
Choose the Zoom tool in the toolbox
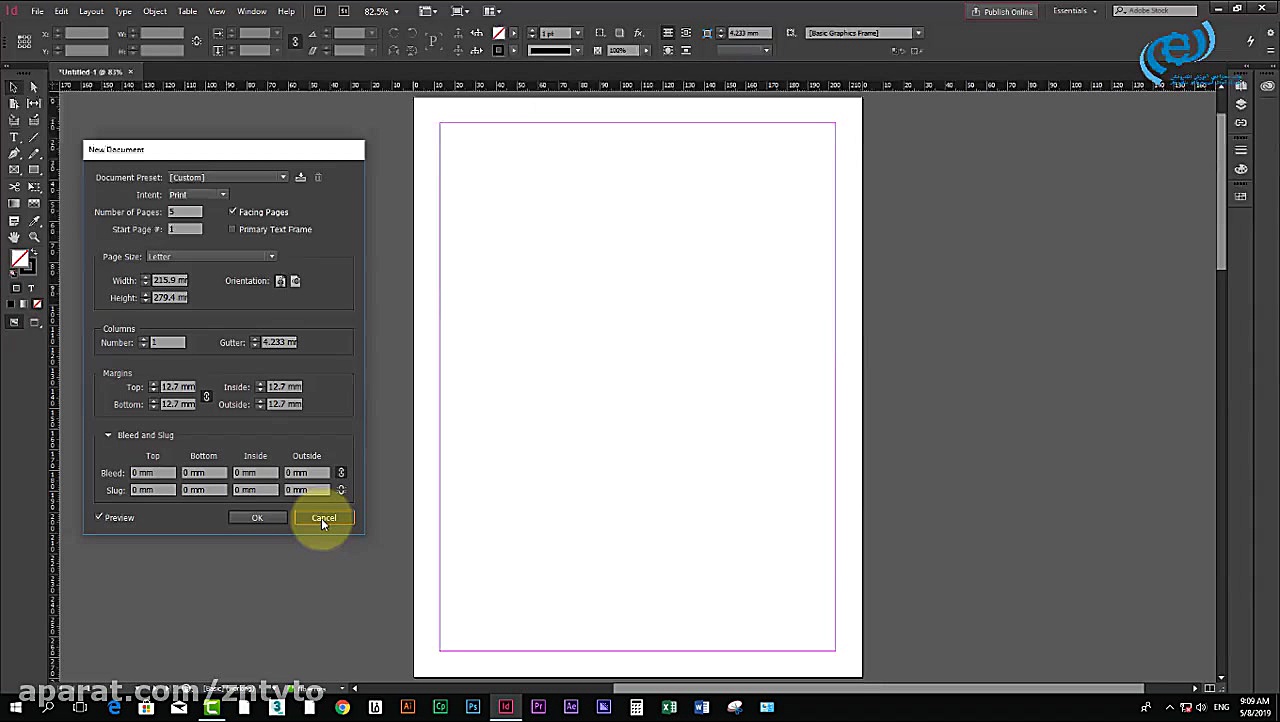pyautogui.click(x=34, y=237)
